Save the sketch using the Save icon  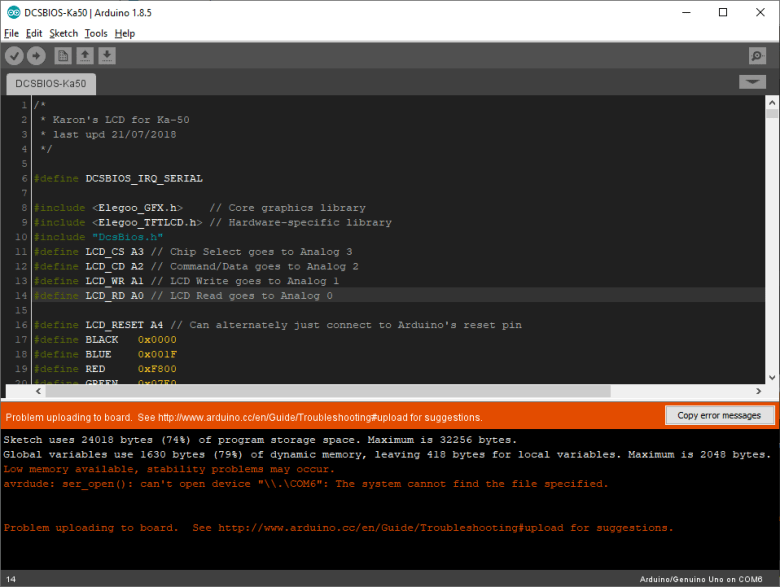coord(107,56)
